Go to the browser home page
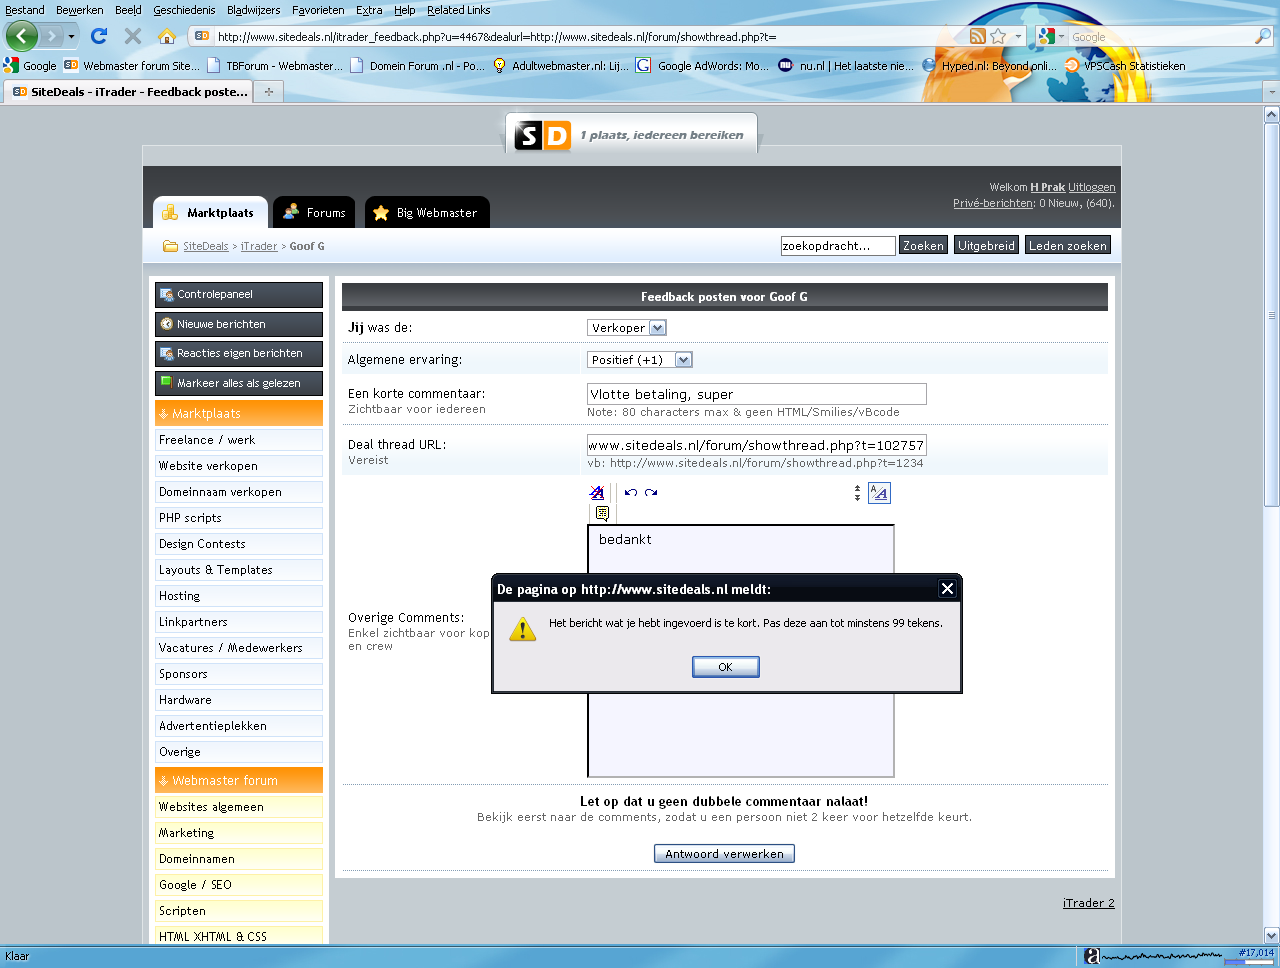The image size is (1280, 968). 166,36
